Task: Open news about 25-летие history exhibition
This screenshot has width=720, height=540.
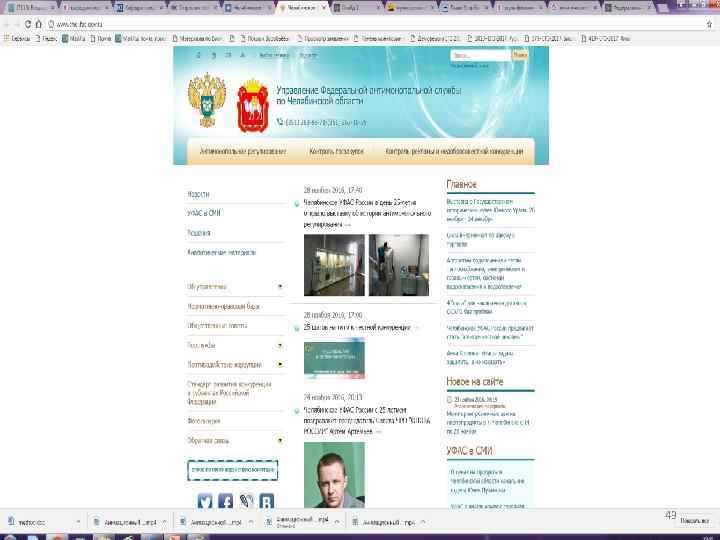Action: 367,213
